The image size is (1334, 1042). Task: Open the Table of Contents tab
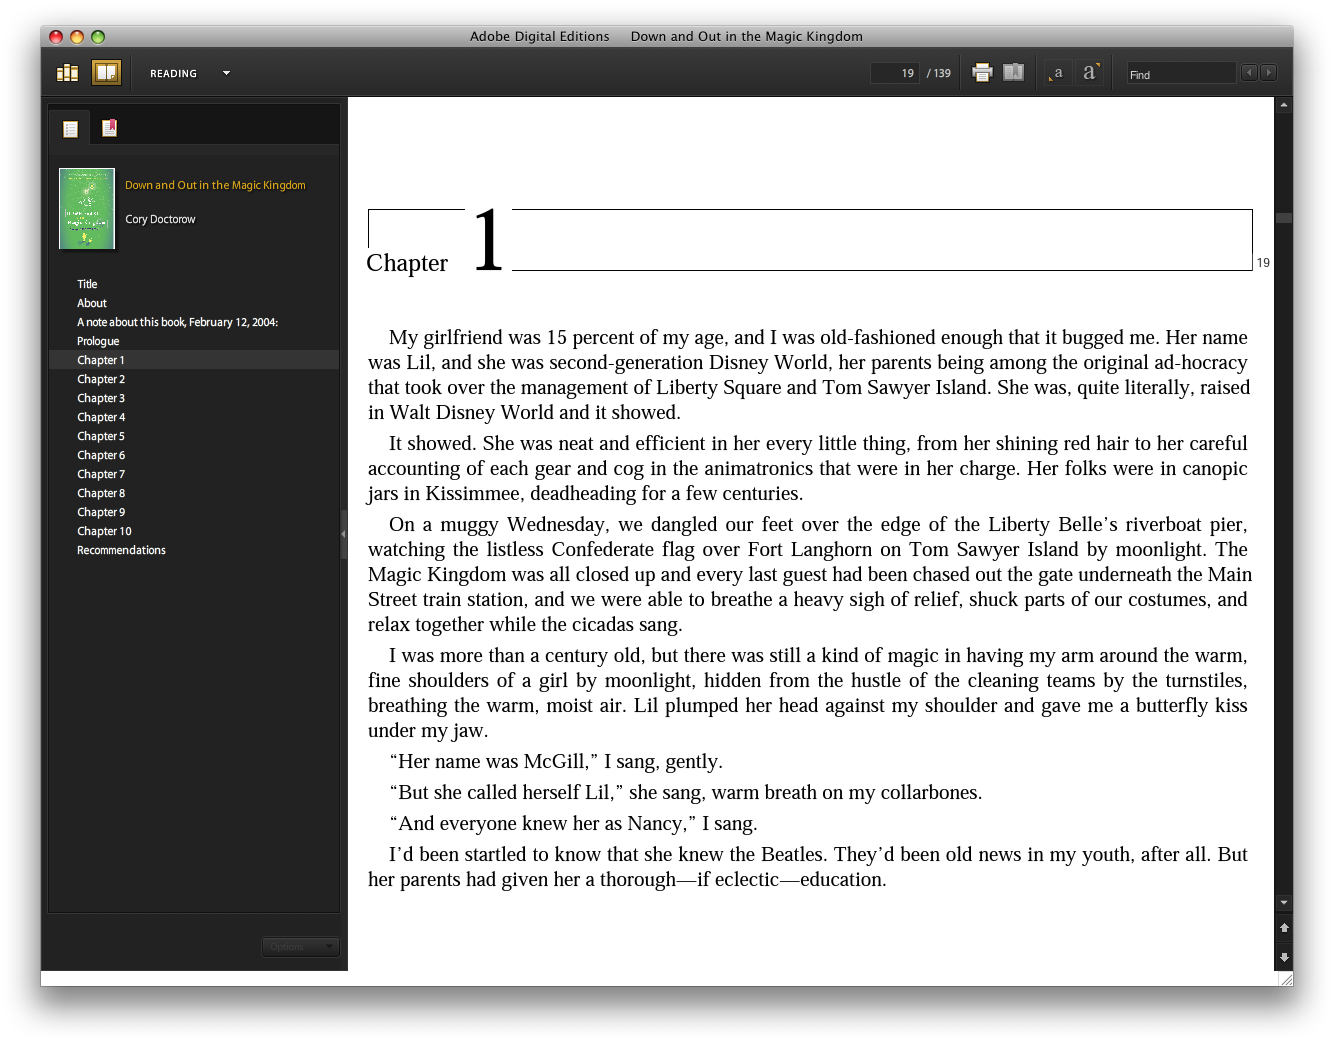point(70,129)
